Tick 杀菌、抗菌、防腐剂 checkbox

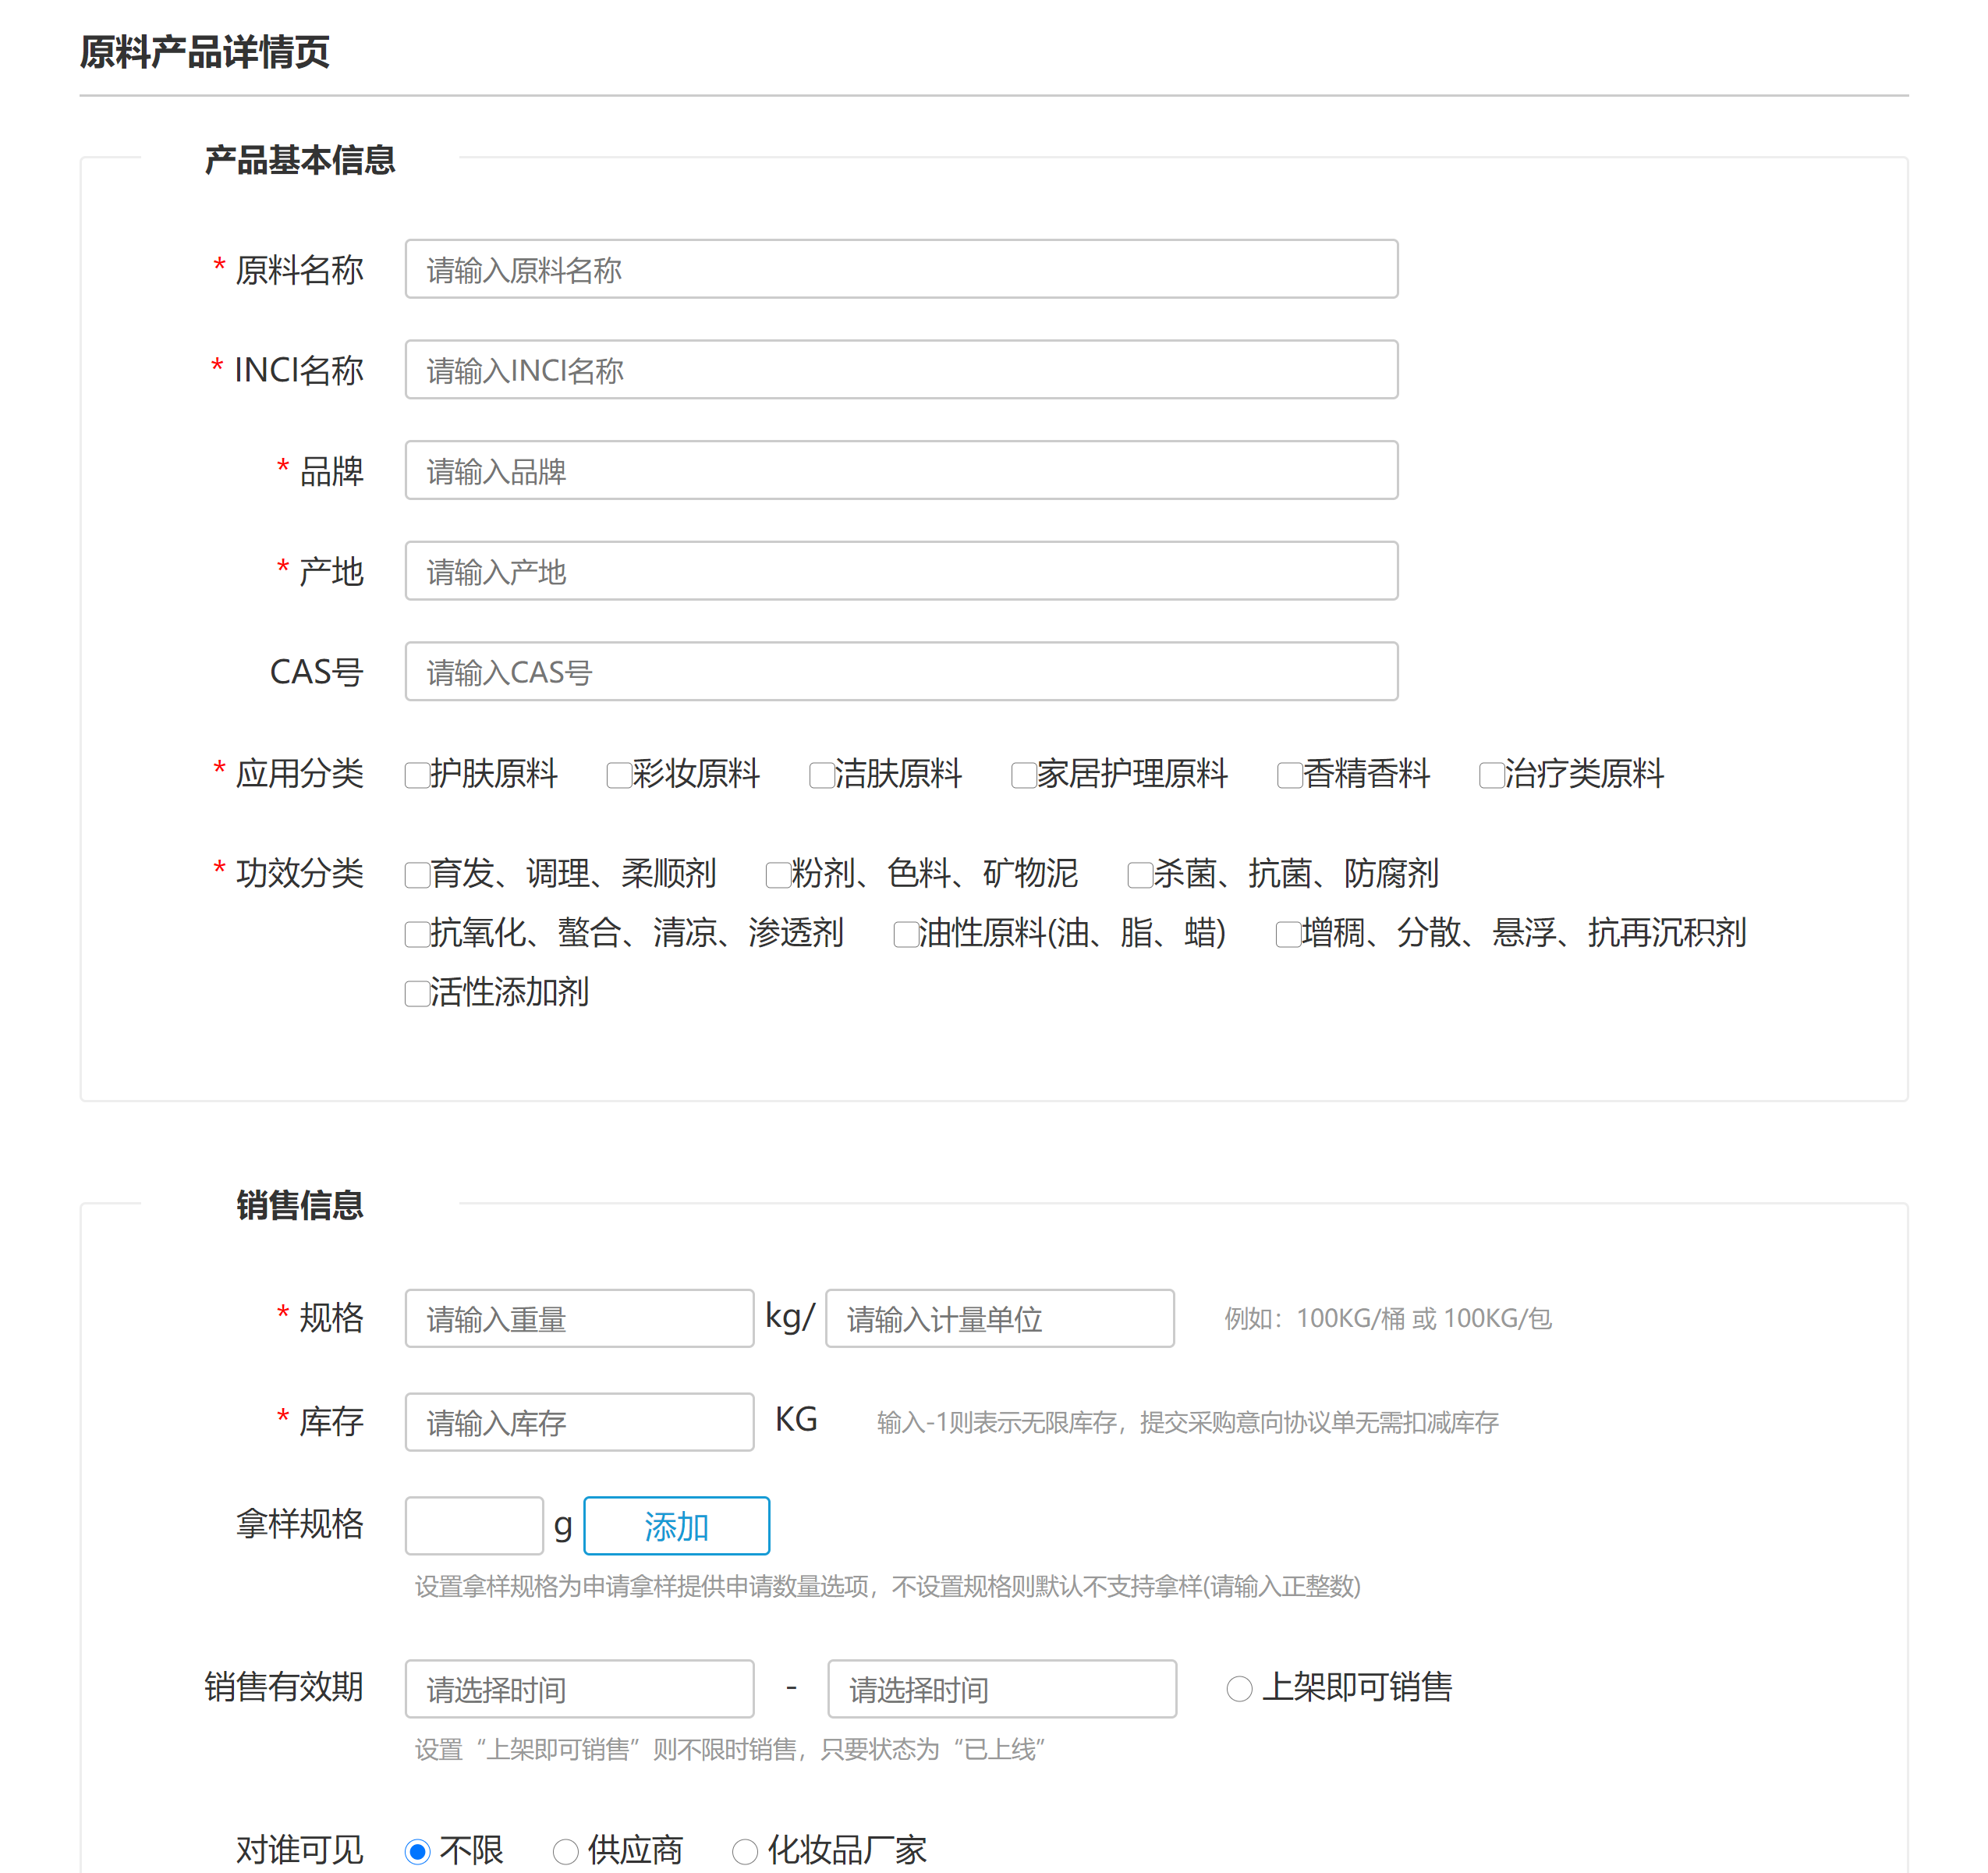coord(1140,875)
